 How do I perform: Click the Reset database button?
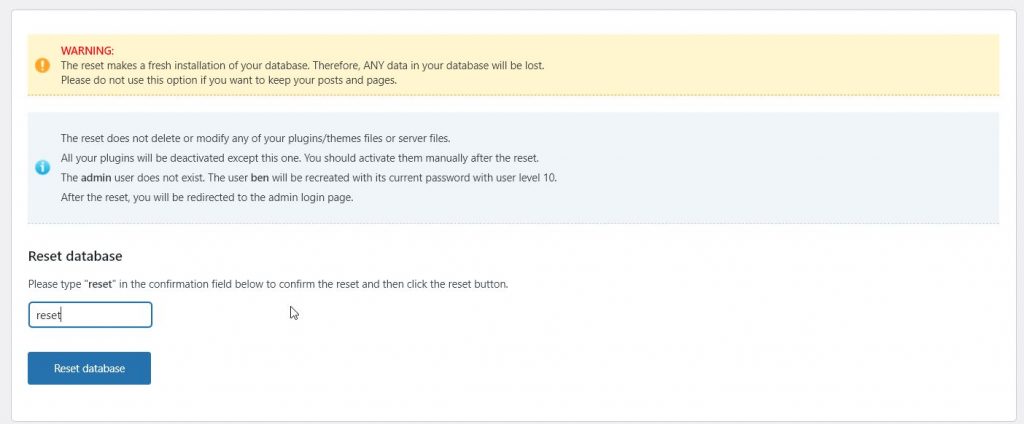tap(89, 368)
